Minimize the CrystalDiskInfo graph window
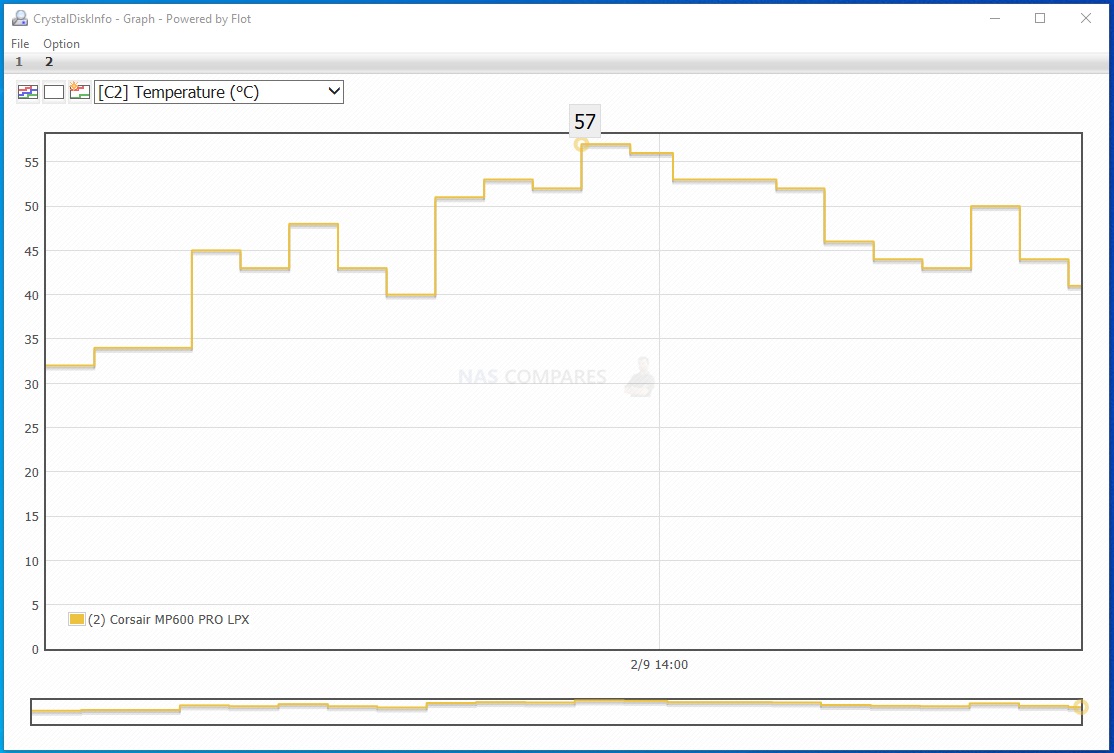The width and height of the screenshot is (1114, 753). click(x=994, y=18)
